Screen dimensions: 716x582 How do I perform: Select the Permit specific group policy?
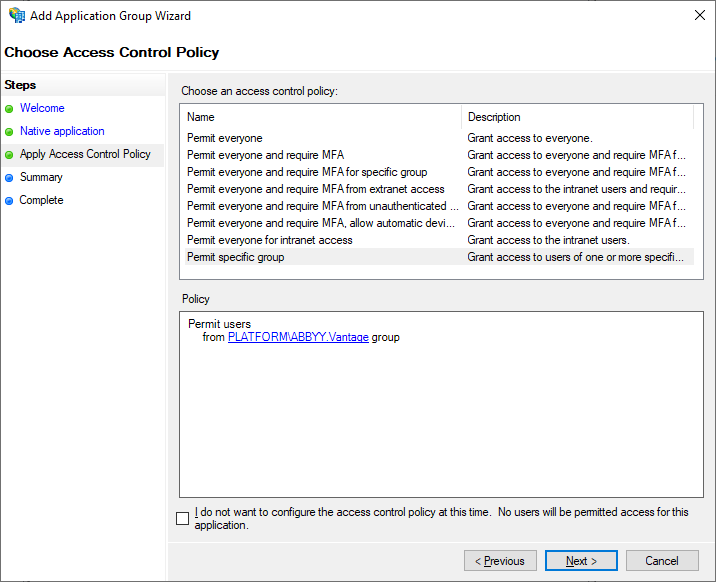(236, 257)
